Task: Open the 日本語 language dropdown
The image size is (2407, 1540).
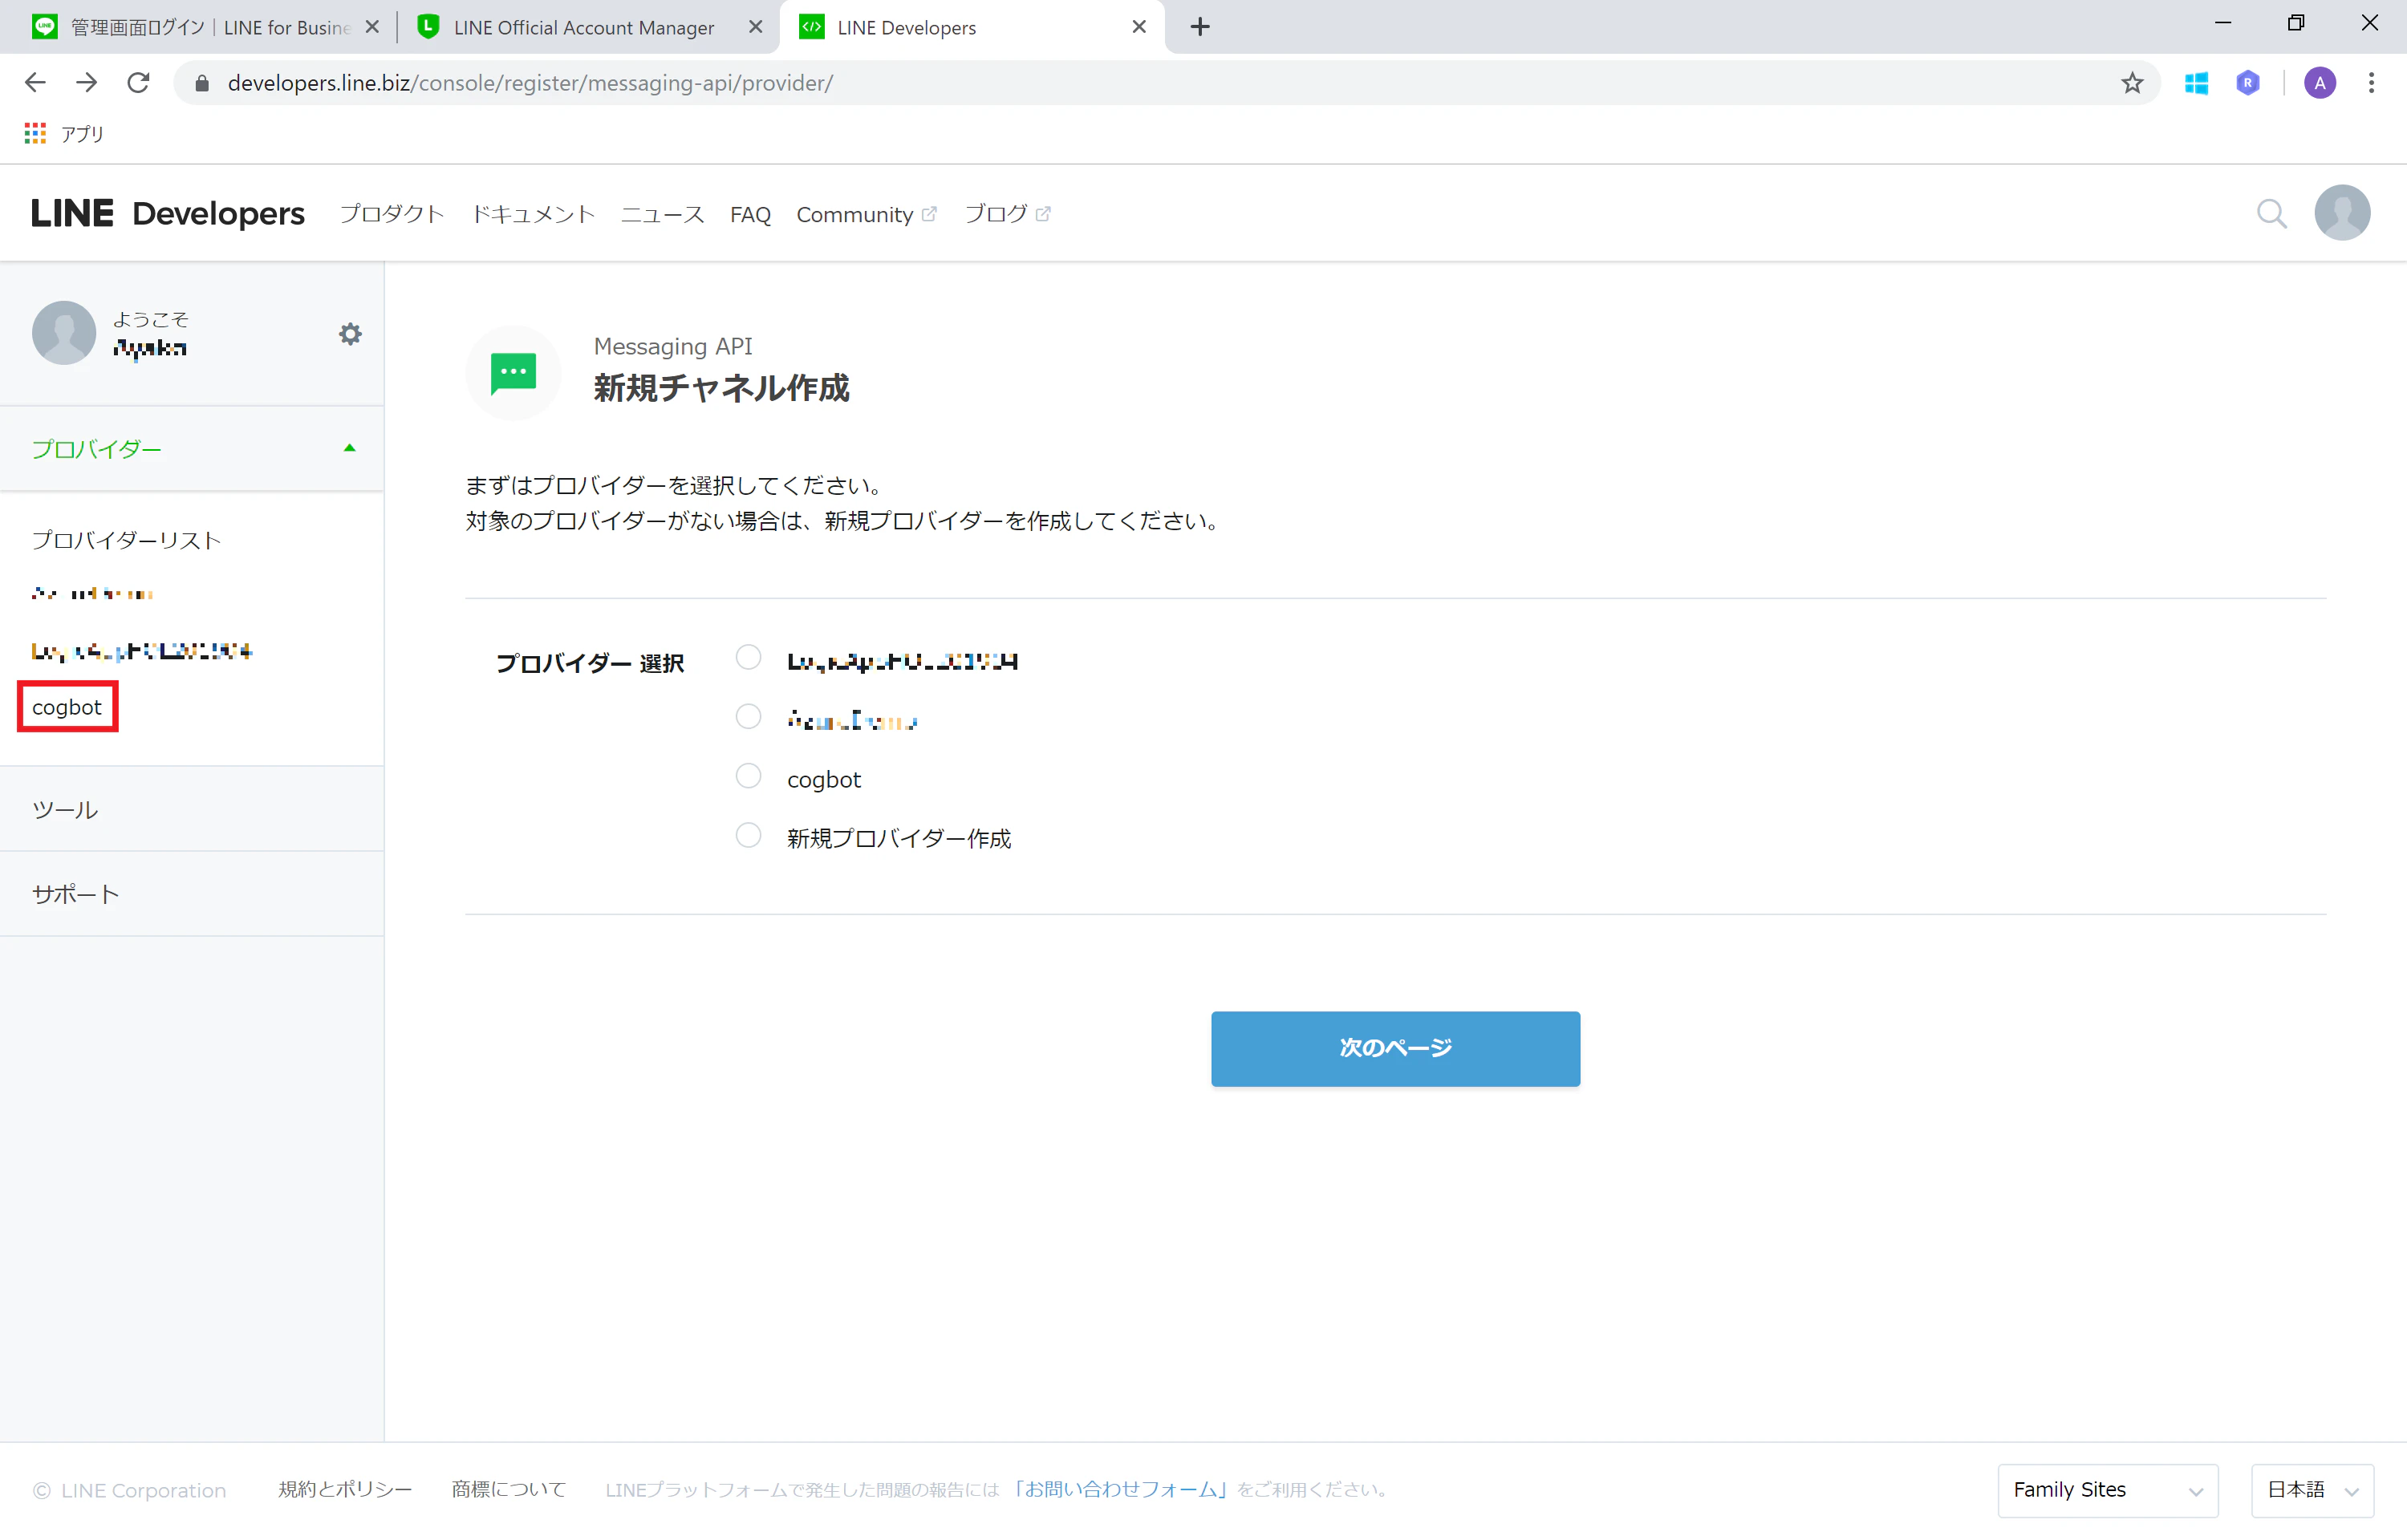Action: click(x=2312, y=1490)
